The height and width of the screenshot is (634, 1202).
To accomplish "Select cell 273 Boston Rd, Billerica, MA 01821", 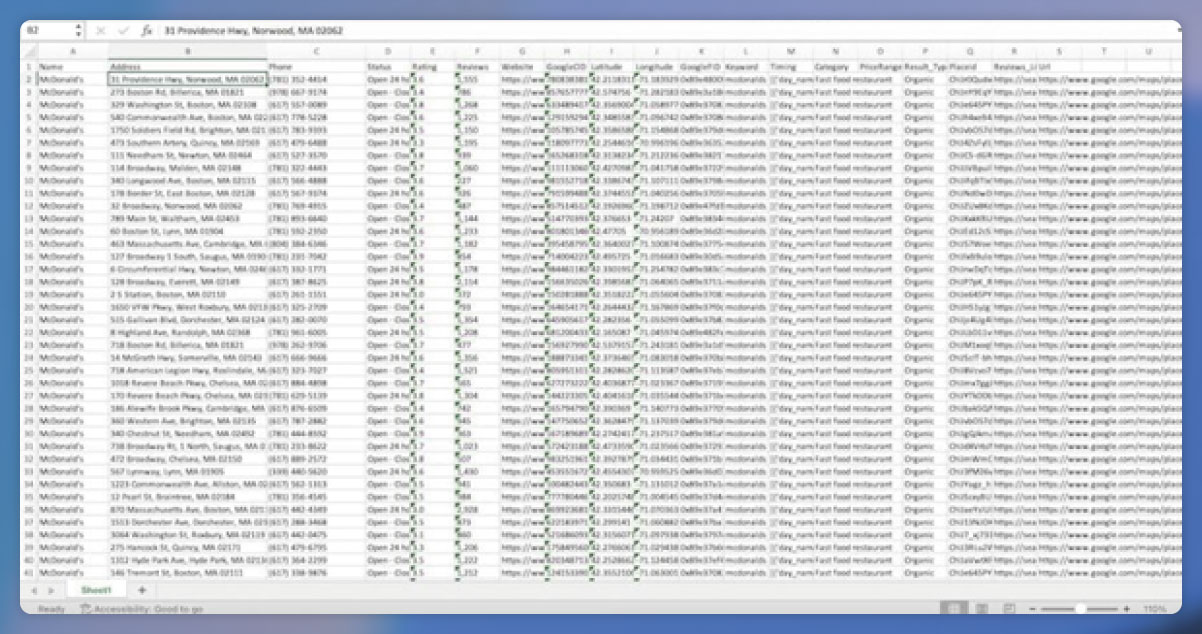I will pyautogui.click(x=186, y=91).
